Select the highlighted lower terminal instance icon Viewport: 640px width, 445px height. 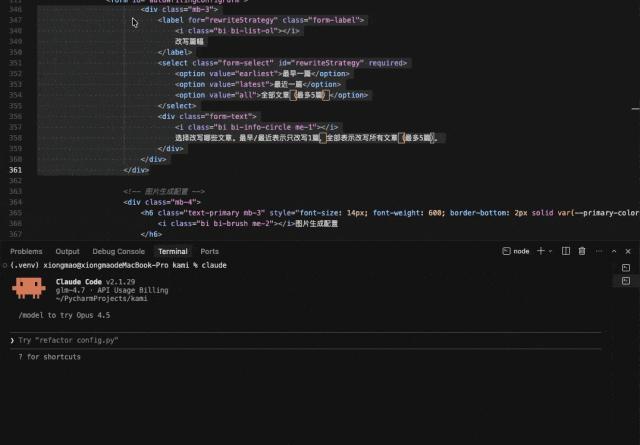(626, 281)
